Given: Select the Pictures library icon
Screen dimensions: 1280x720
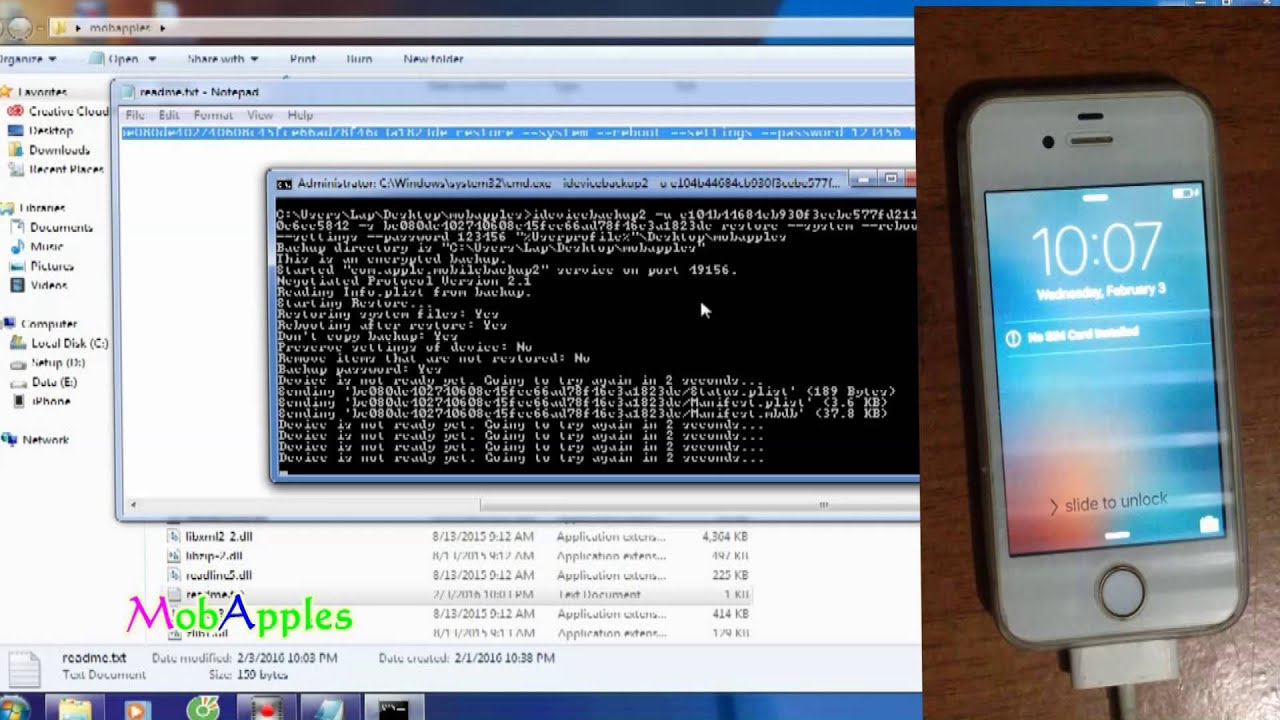Looking at the screenshot, I should tap(18, 266).
